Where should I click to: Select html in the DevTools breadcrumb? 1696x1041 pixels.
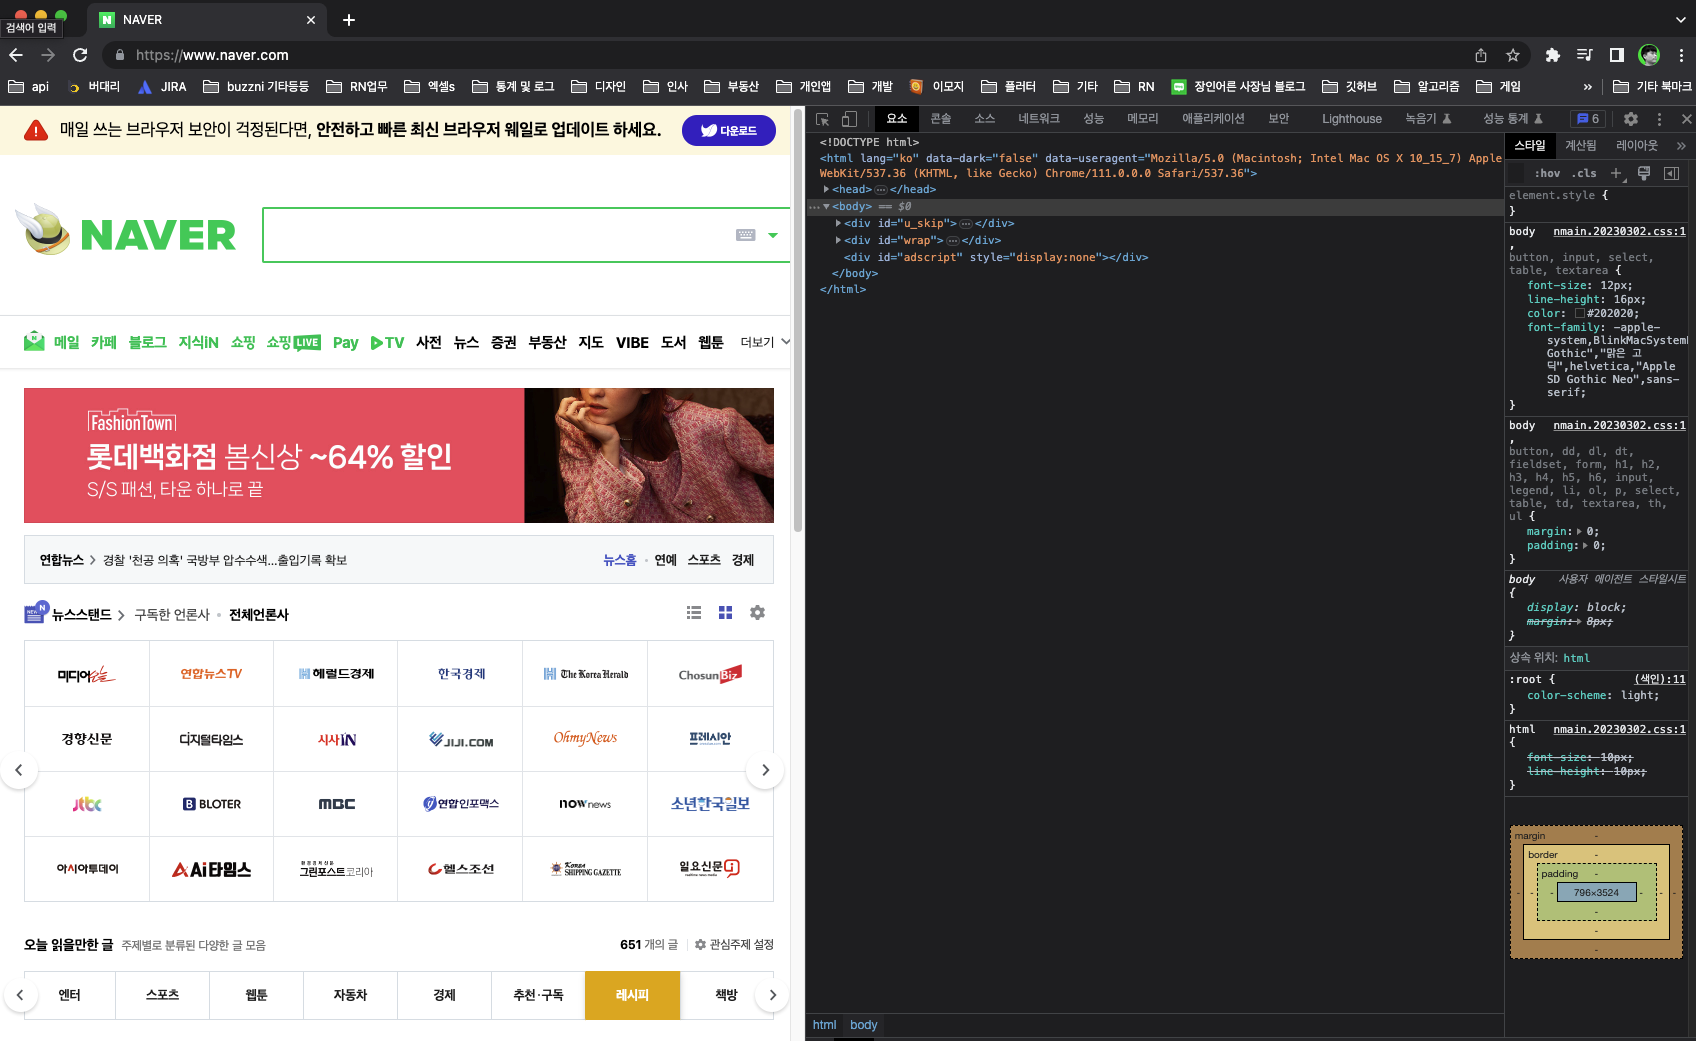pos(824,1025)
